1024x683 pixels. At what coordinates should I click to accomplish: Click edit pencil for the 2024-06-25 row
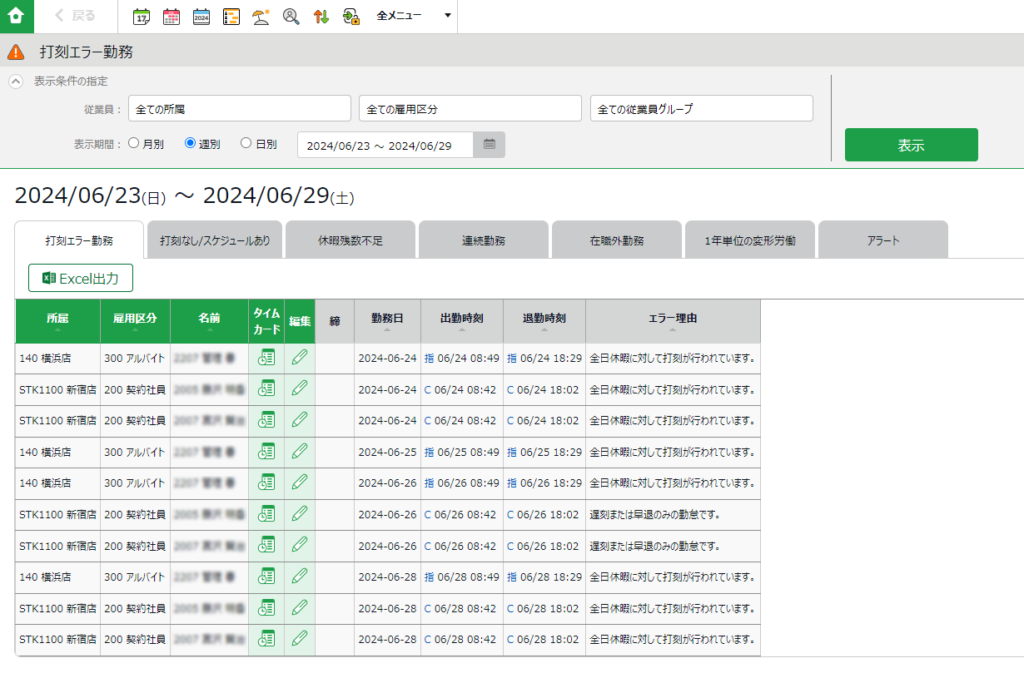(299, 452)
